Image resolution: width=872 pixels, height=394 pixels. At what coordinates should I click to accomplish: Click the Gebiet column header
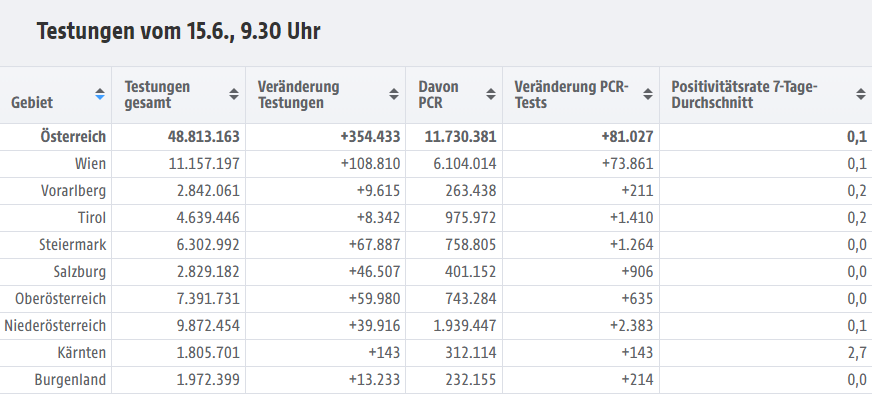click(x=32, y=102)
